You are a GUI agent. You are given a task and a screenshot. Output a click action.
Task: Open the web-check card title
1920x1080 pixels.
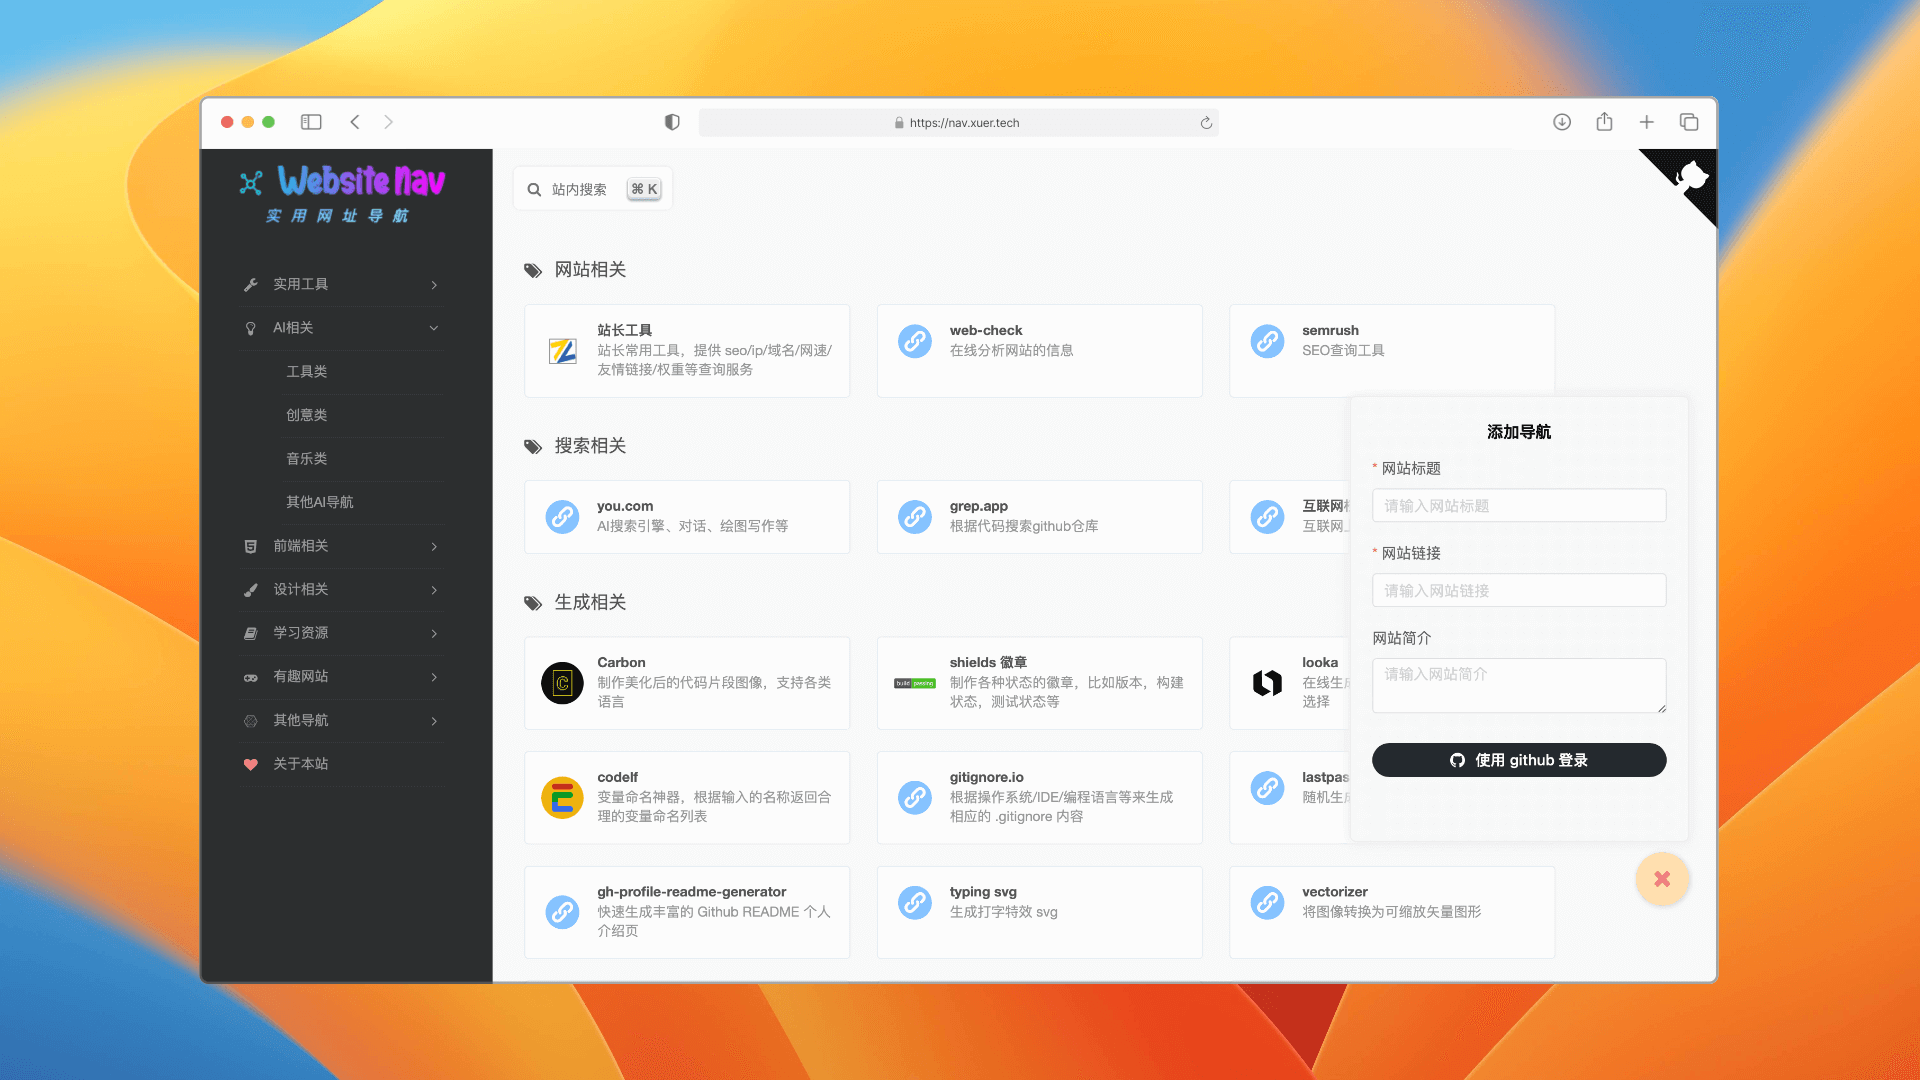click(986, 330)
